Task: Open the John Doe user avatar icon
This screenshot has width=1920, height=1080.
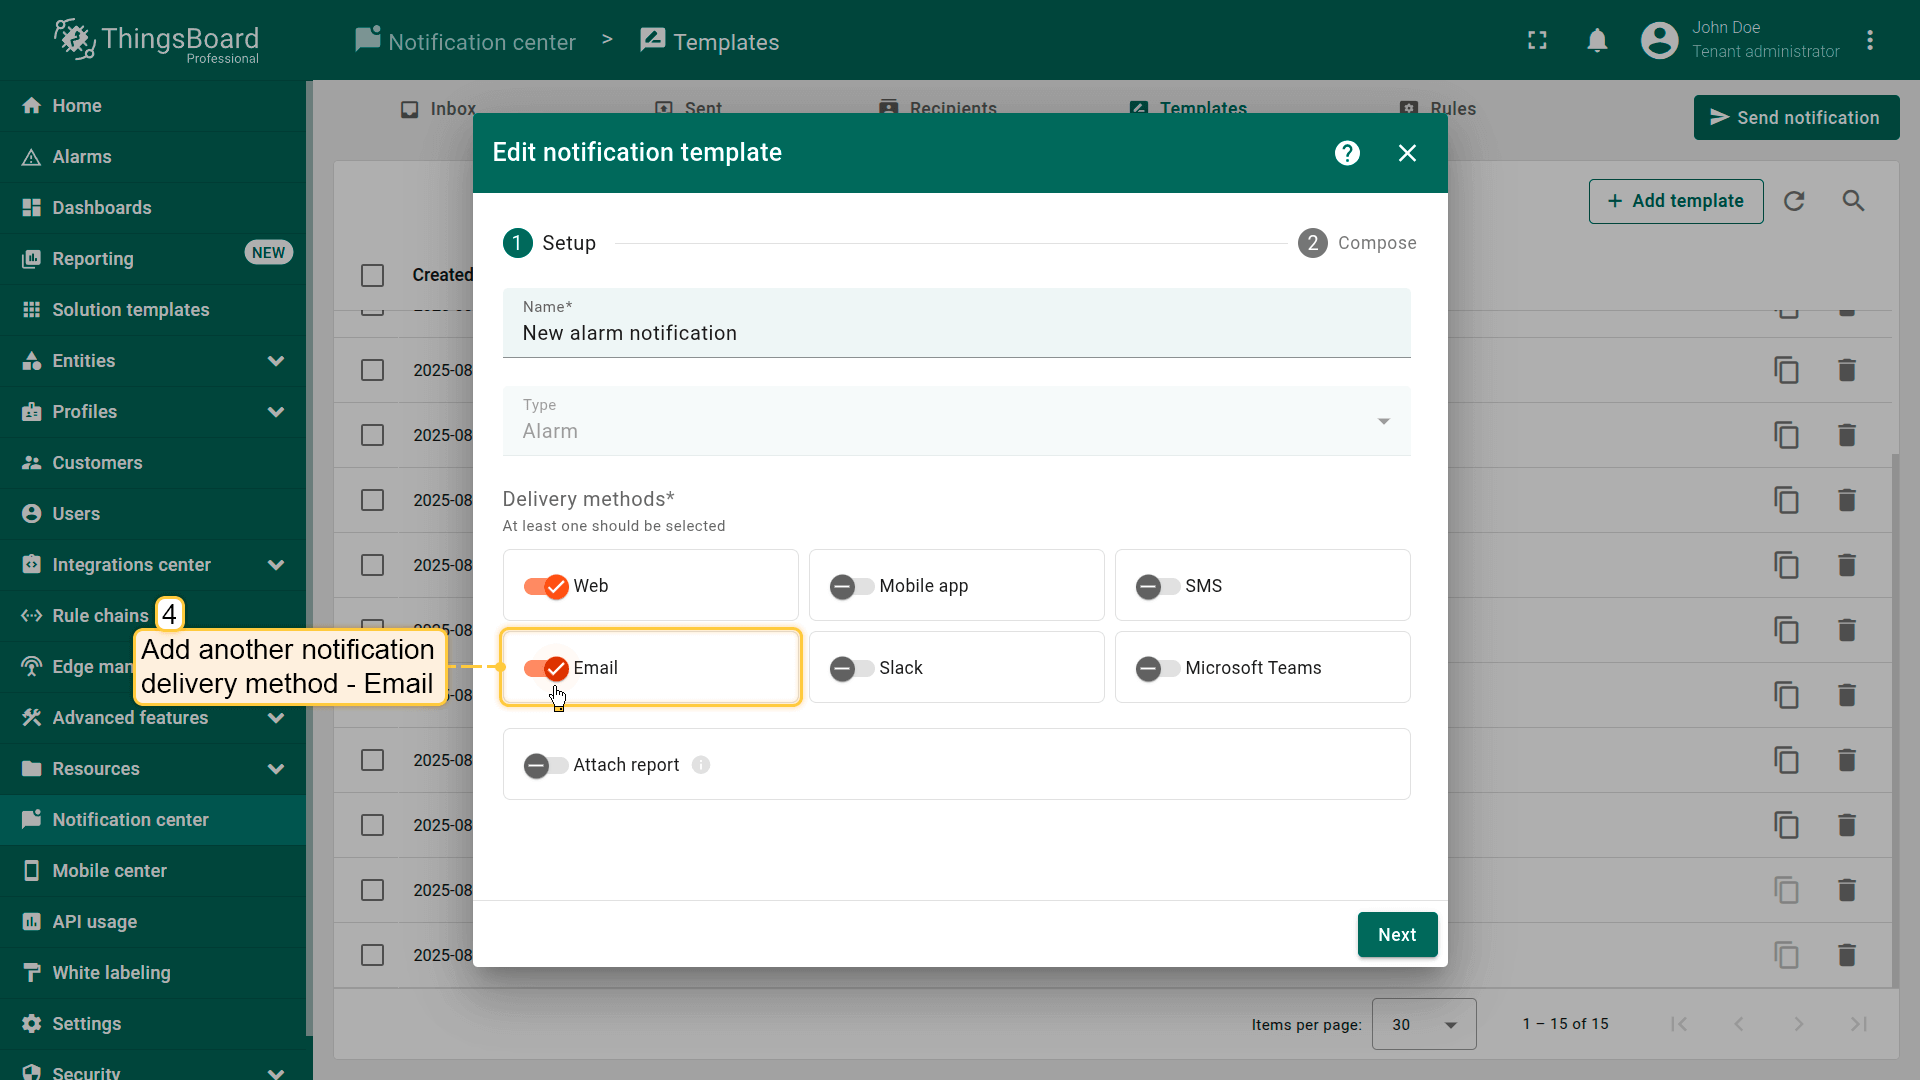Action: point(1659,41)
